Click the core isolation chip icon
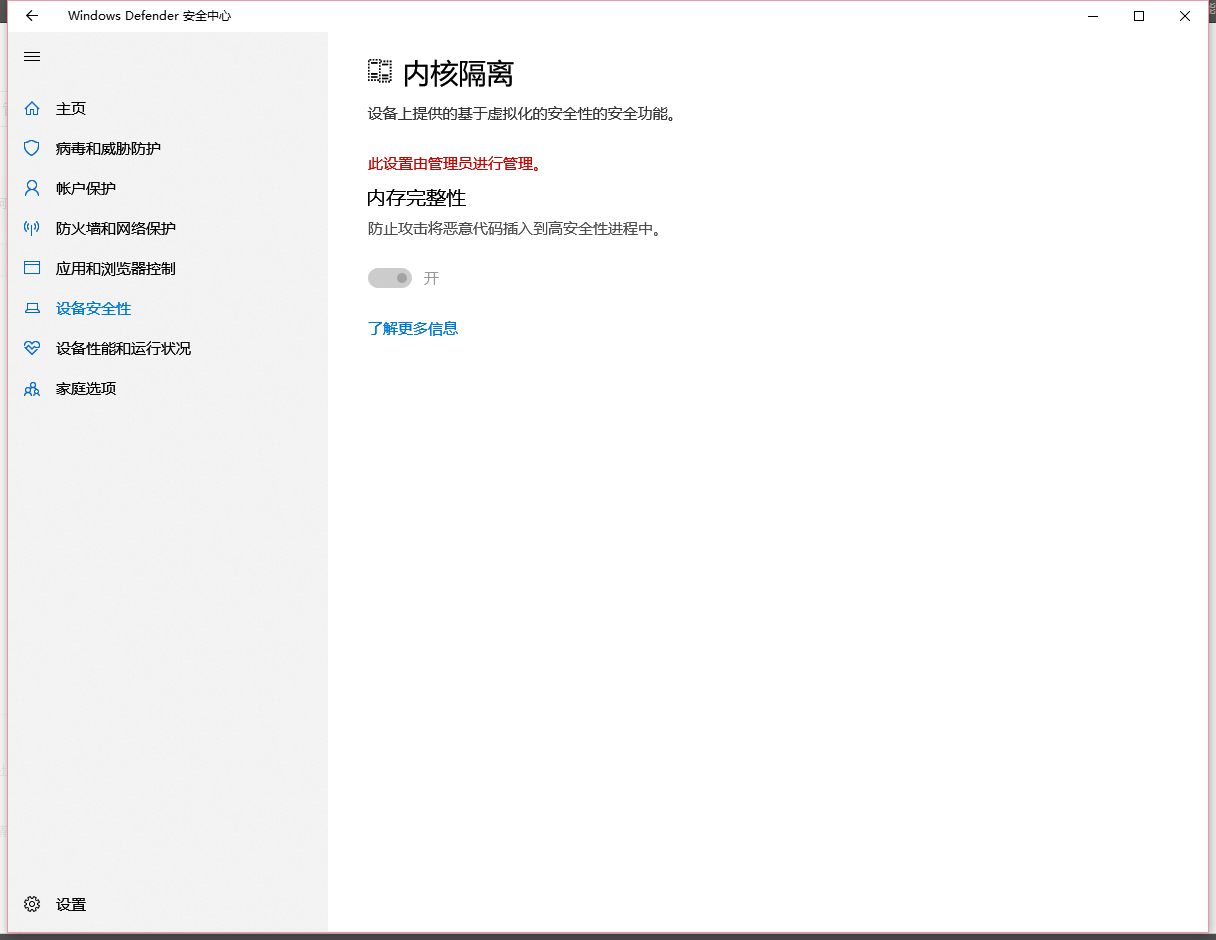The image size is (1216, 940). click(x=379, y=71)
